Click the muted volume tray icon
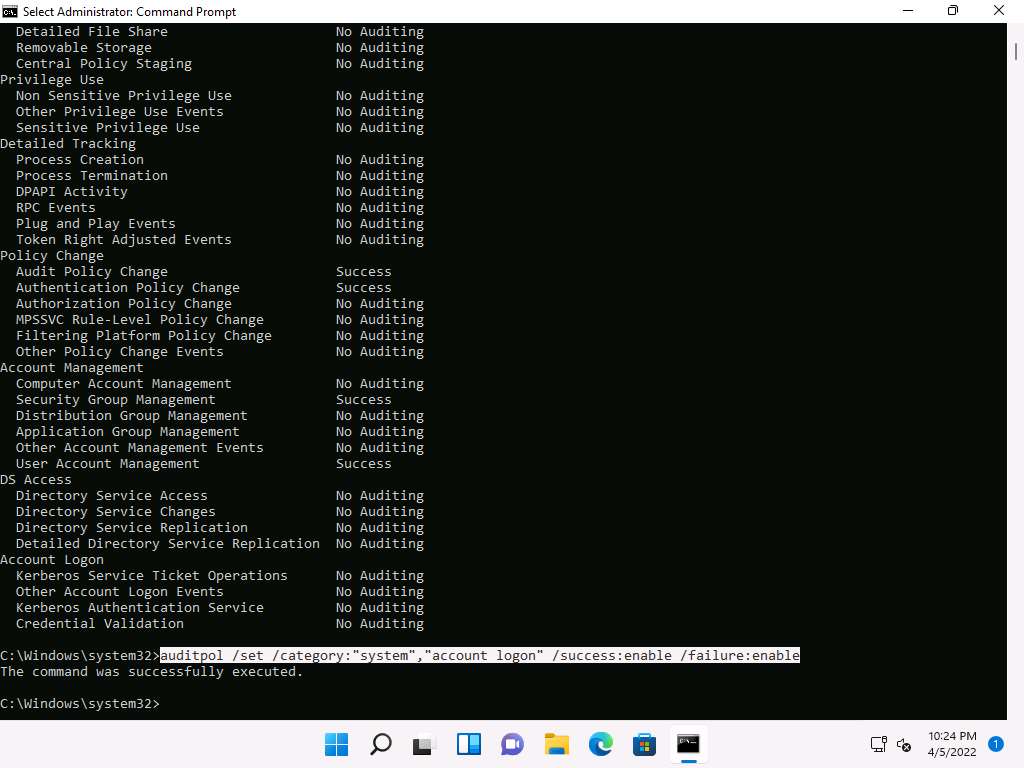 (x=904, y=744)
